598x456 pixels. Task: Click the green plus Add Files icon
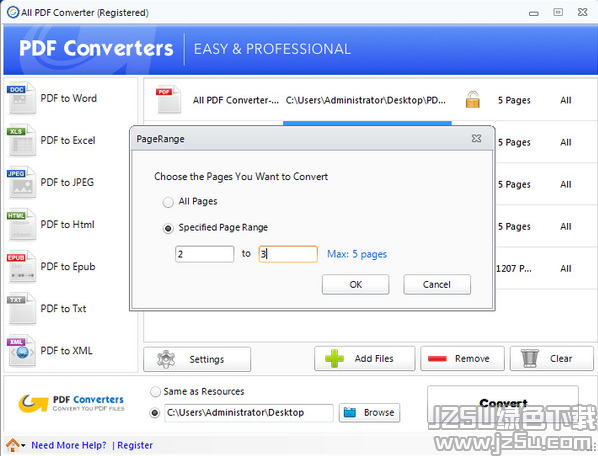pos(334,358)
